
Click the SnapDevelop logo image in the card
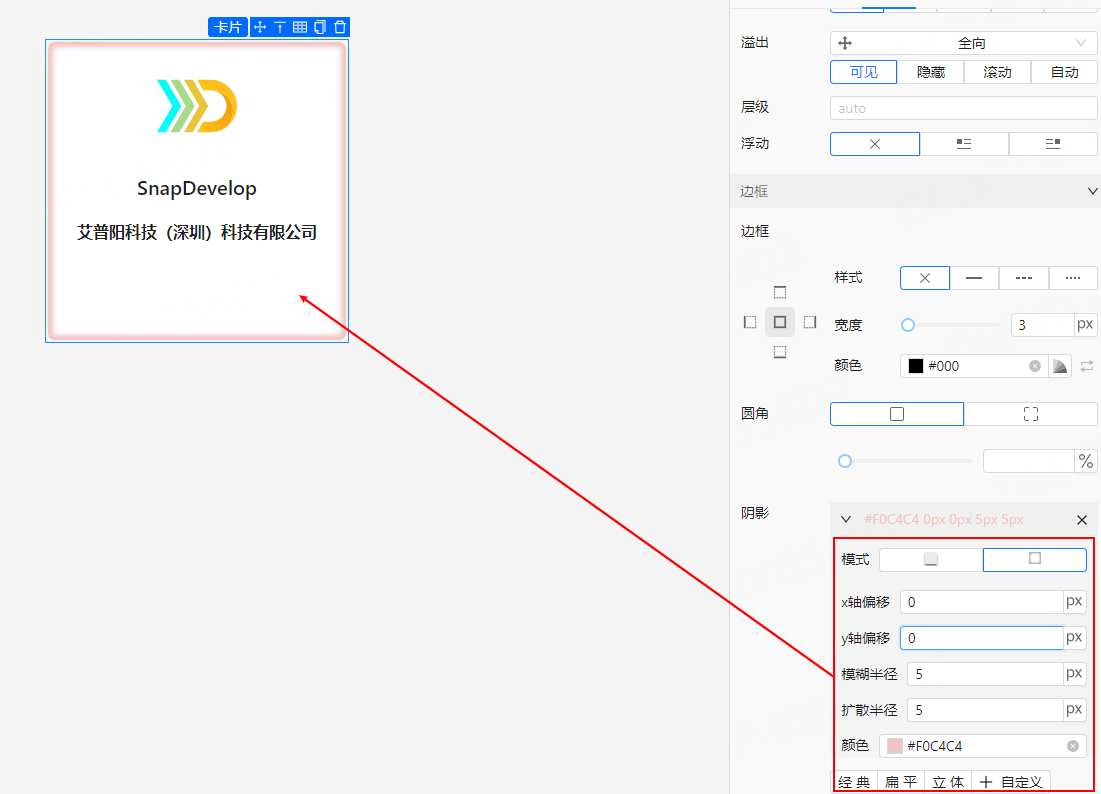tap(197, 106)
